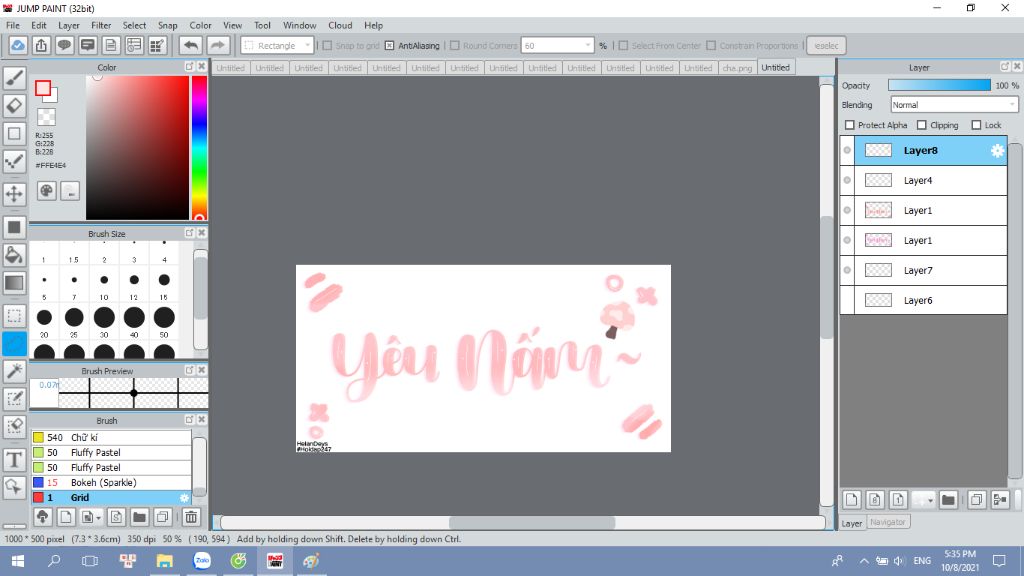Select the Select Pen tool

tap(14, 398)
